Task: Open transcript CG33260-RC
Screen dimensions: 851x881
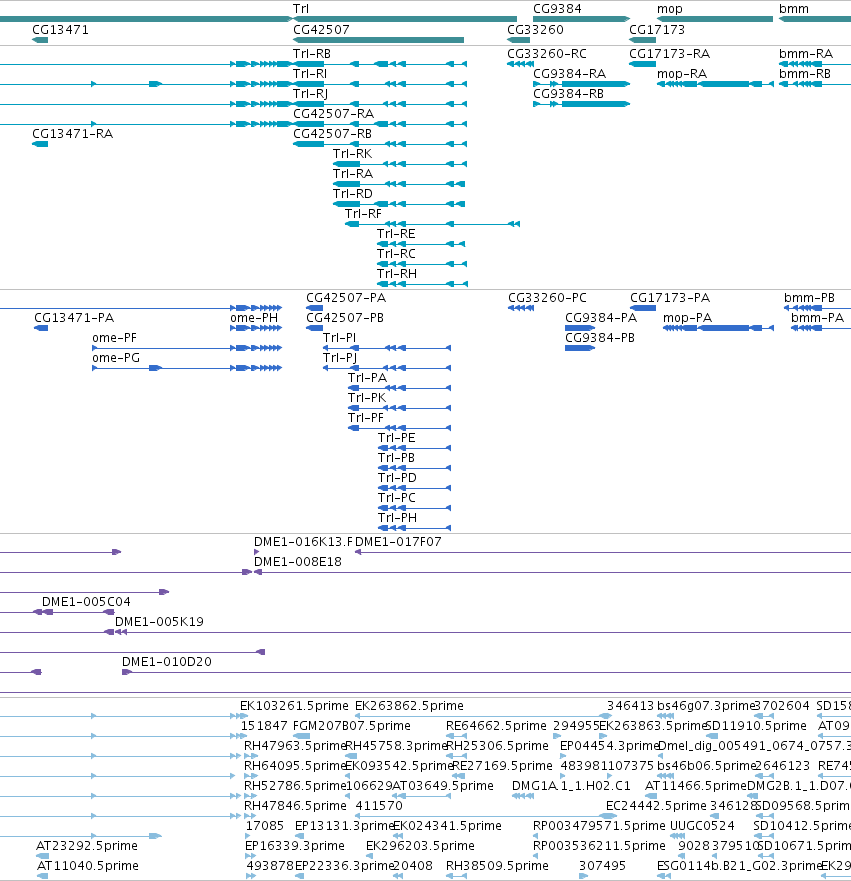Action: click(x=547, y=54)
